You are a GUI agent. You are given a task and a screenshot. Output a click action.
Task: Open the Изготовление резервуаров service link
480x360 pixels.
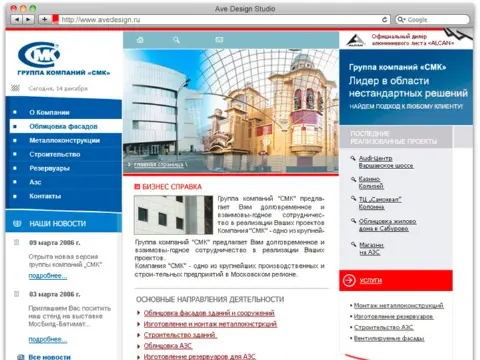coord(394,316)
